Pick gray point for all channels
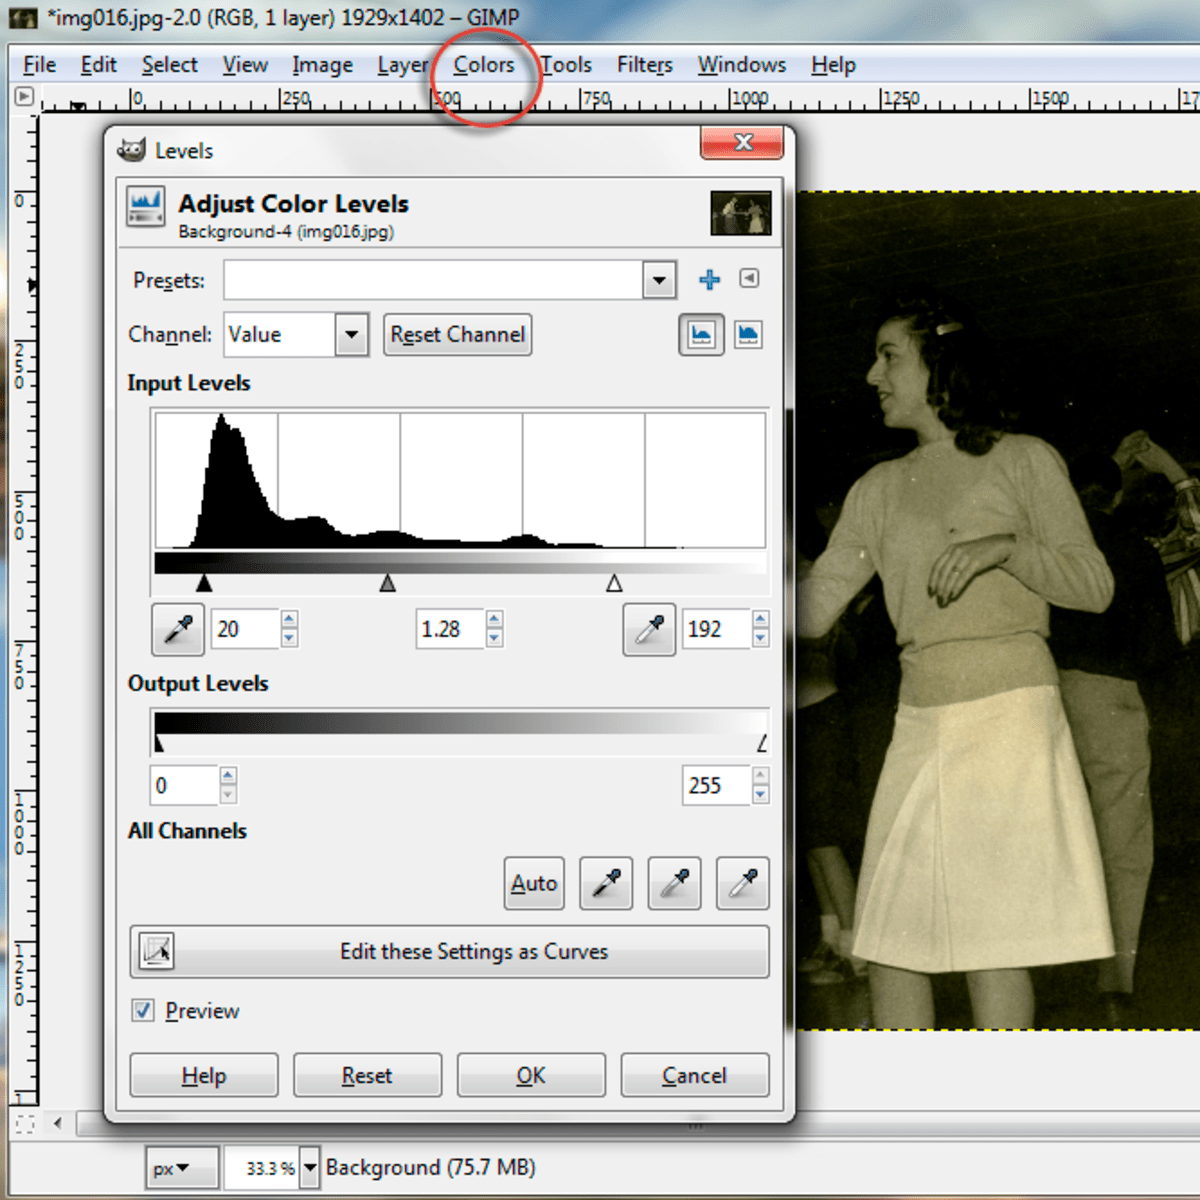 [x=674, y=883]
